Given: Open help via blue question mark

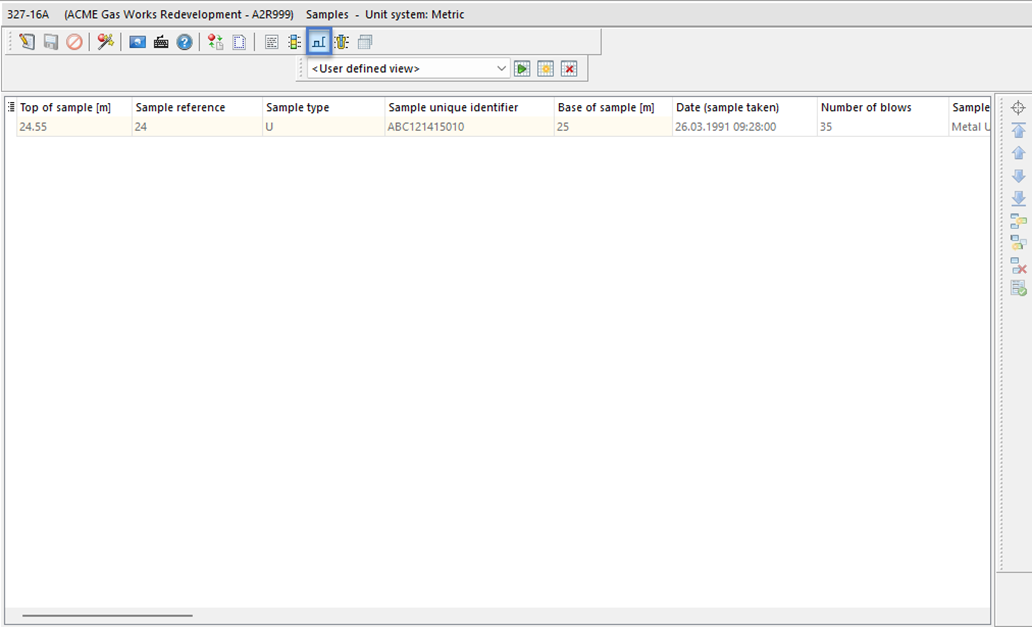Looking at the screenshot, I should [x=184, y=42].
